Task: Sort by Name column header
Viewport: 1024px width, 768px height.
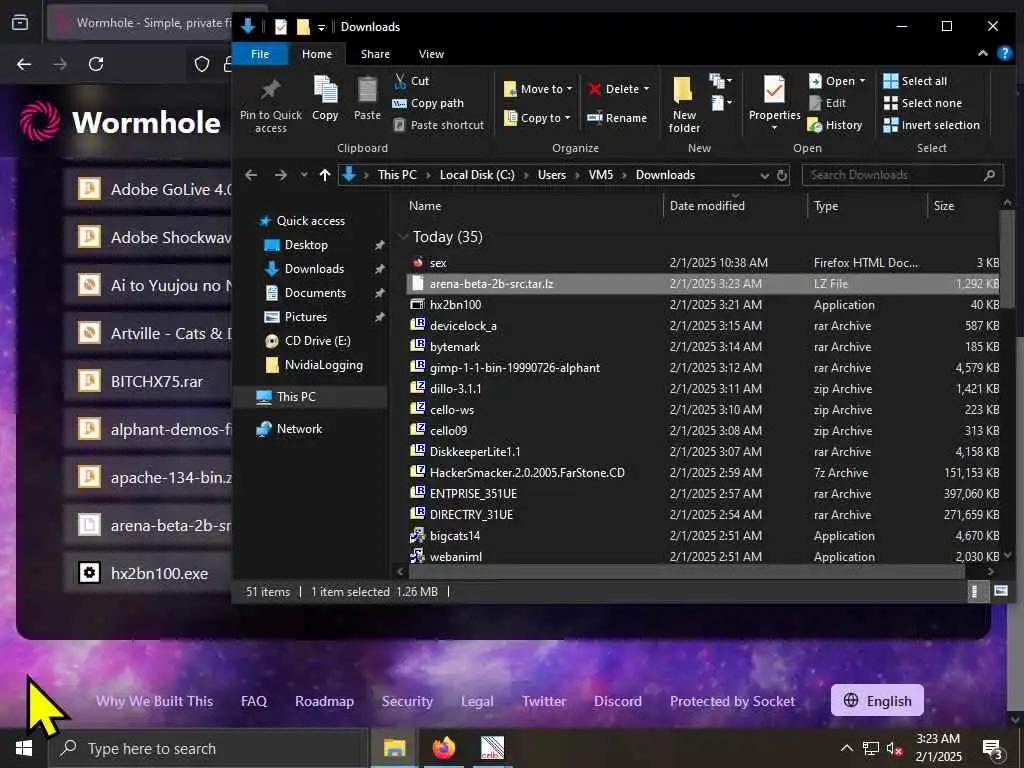Action: pyautogui.click(x=424, y=206)
